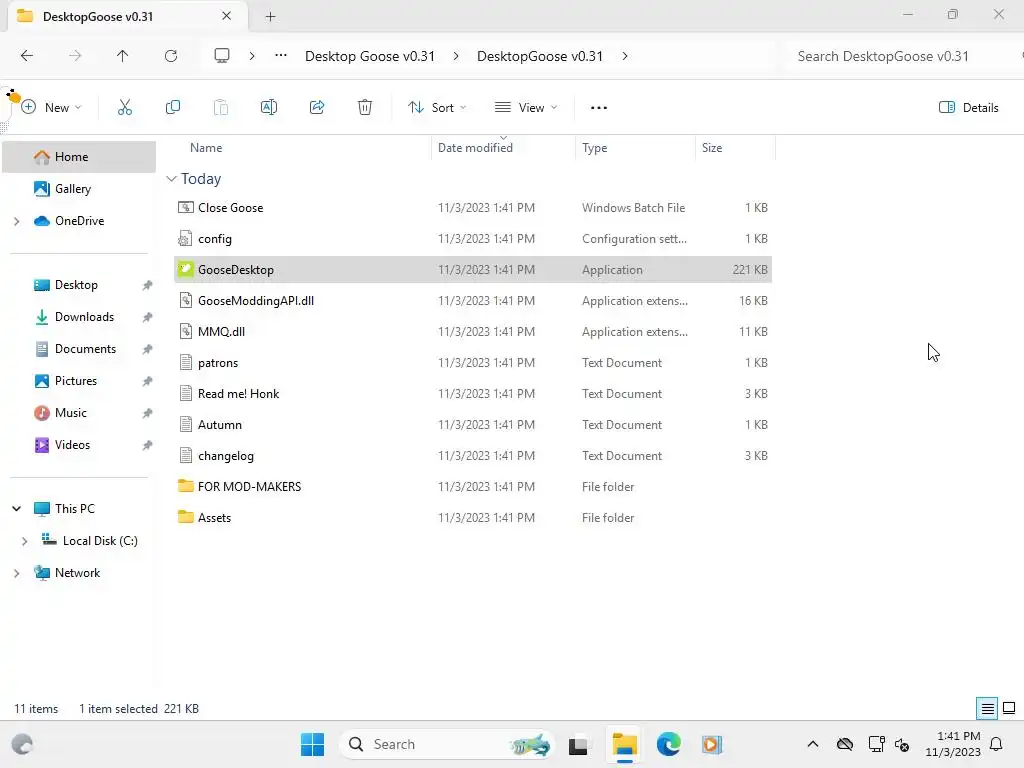This screenshot has width=1024, height=768.
Task: Click the This PC monitor icon in address bar
Action: [x=222, y=56]
